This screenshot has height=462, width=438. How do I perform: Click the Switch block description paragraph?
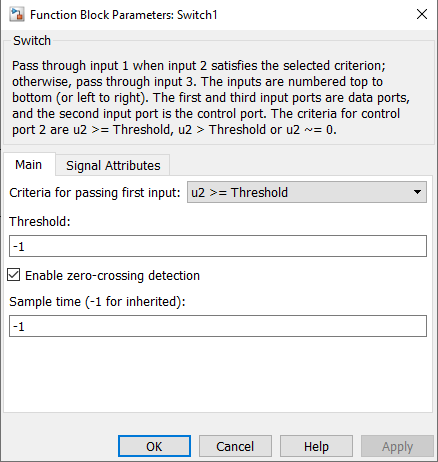click(x=211, y=98)
